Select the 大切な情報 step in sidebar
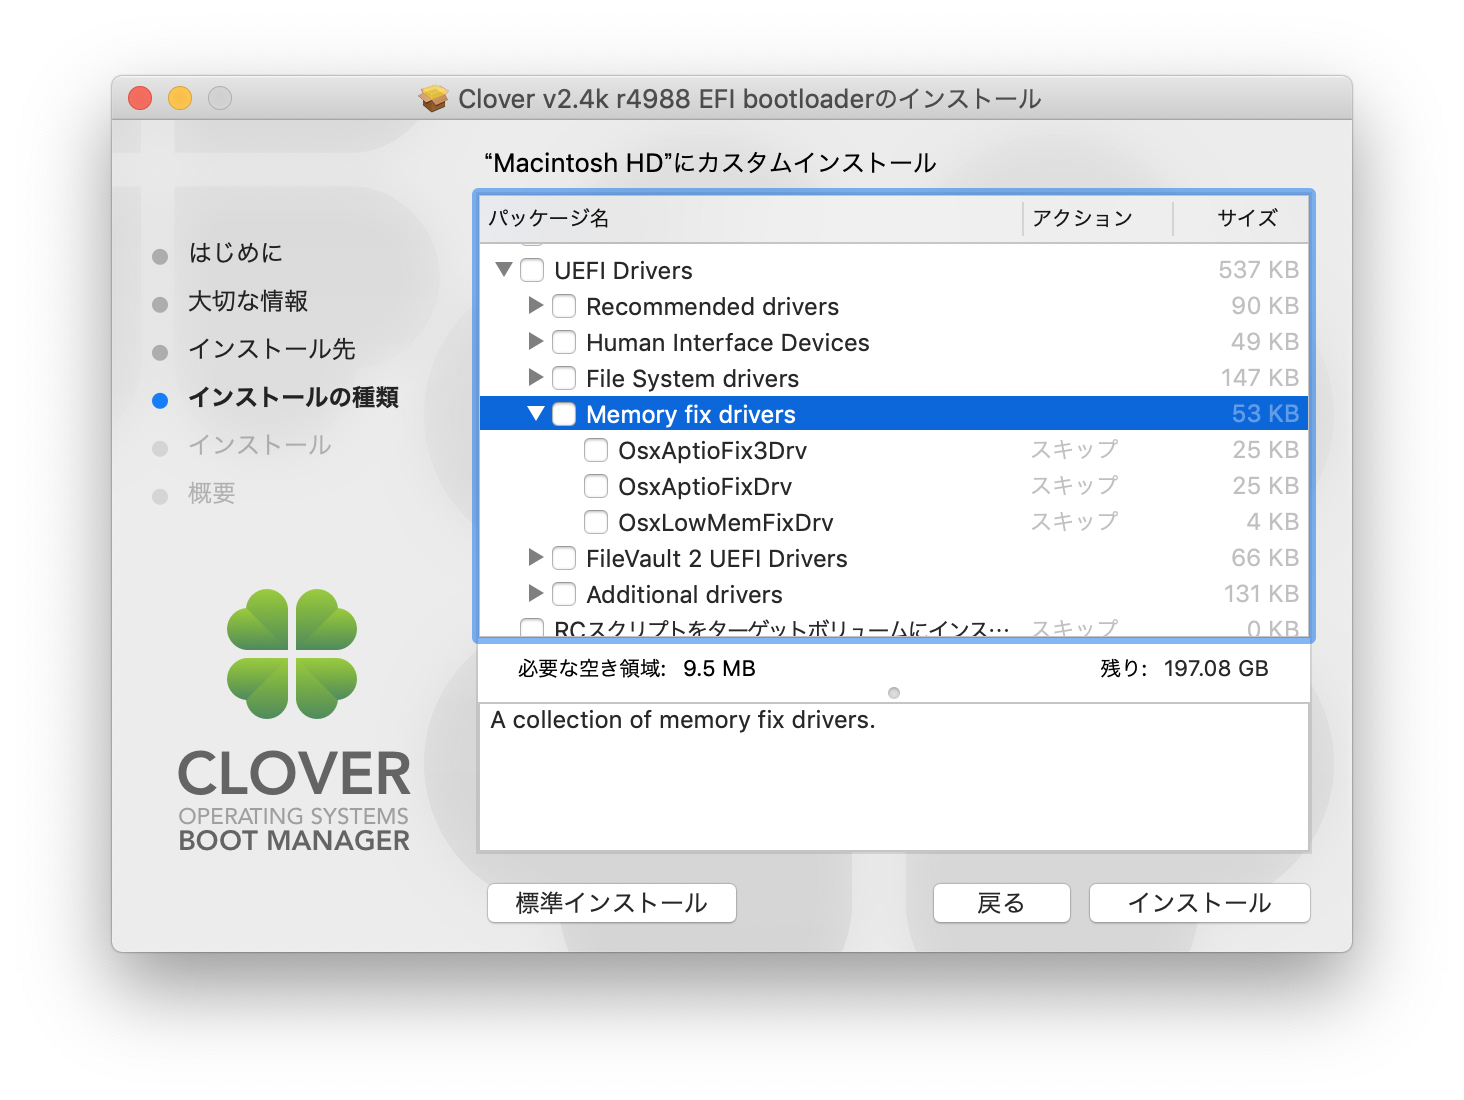1464x1100 pixels. (x=248, y=301)
